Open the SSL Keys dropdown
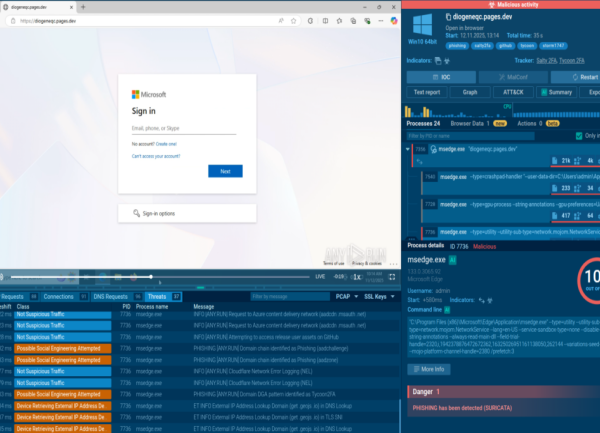The height and width of the screenshot is (433, 600). (x=379, y=296)
